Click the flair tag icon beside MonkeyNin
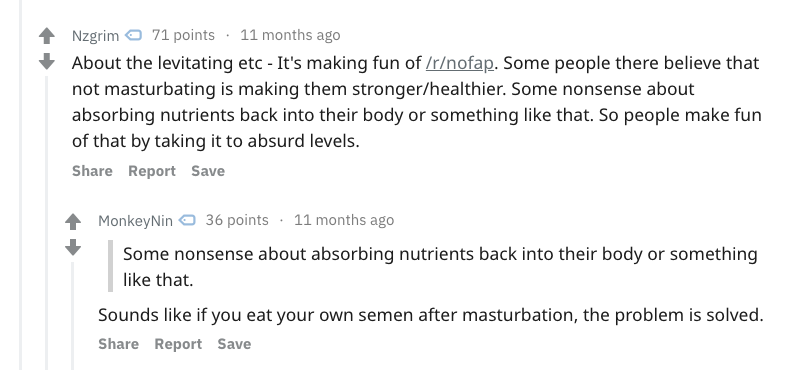The image size is (812, 370). click(x=187, y=220)
